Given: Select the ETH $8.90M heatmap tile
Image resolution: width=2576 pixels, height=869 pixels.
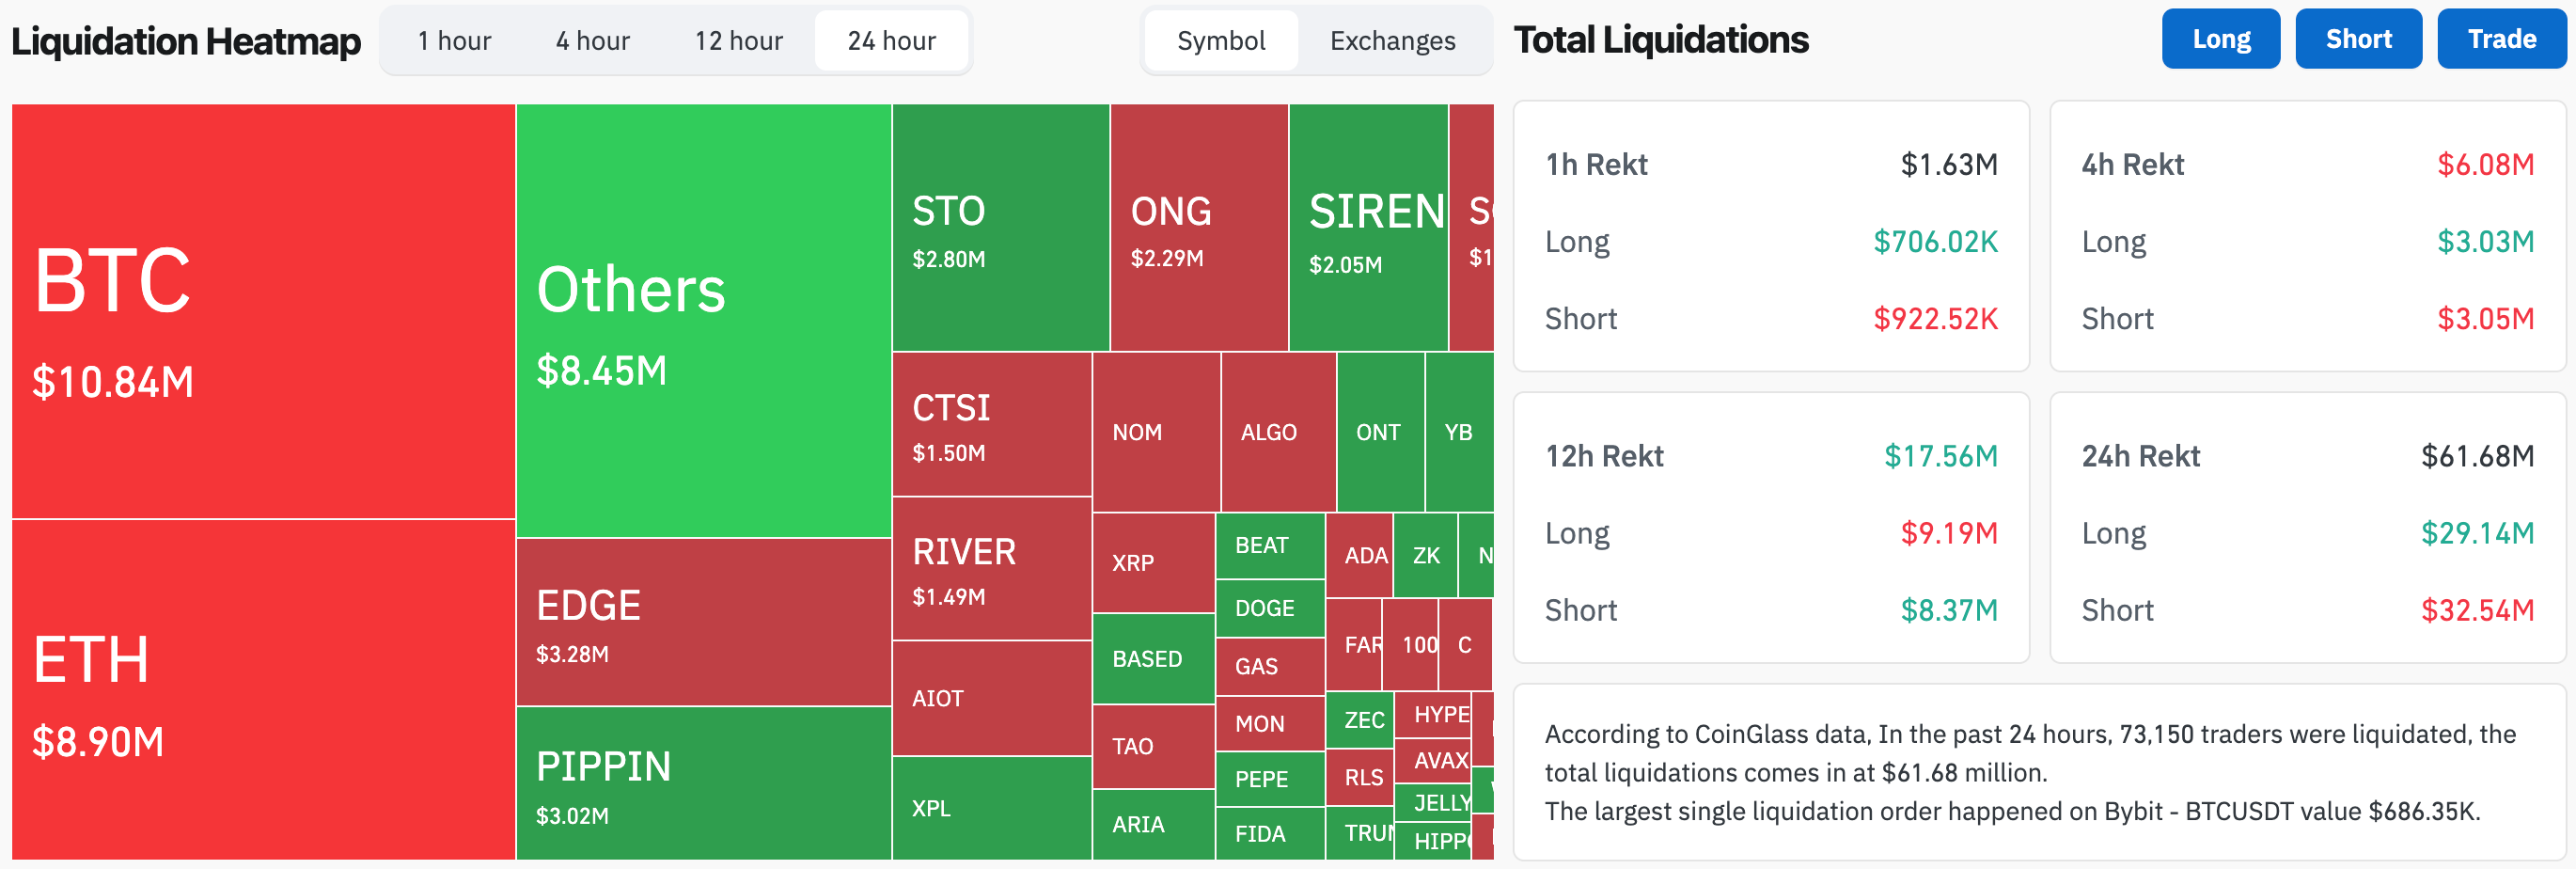Looking at the screenshot, I should 263,690.
